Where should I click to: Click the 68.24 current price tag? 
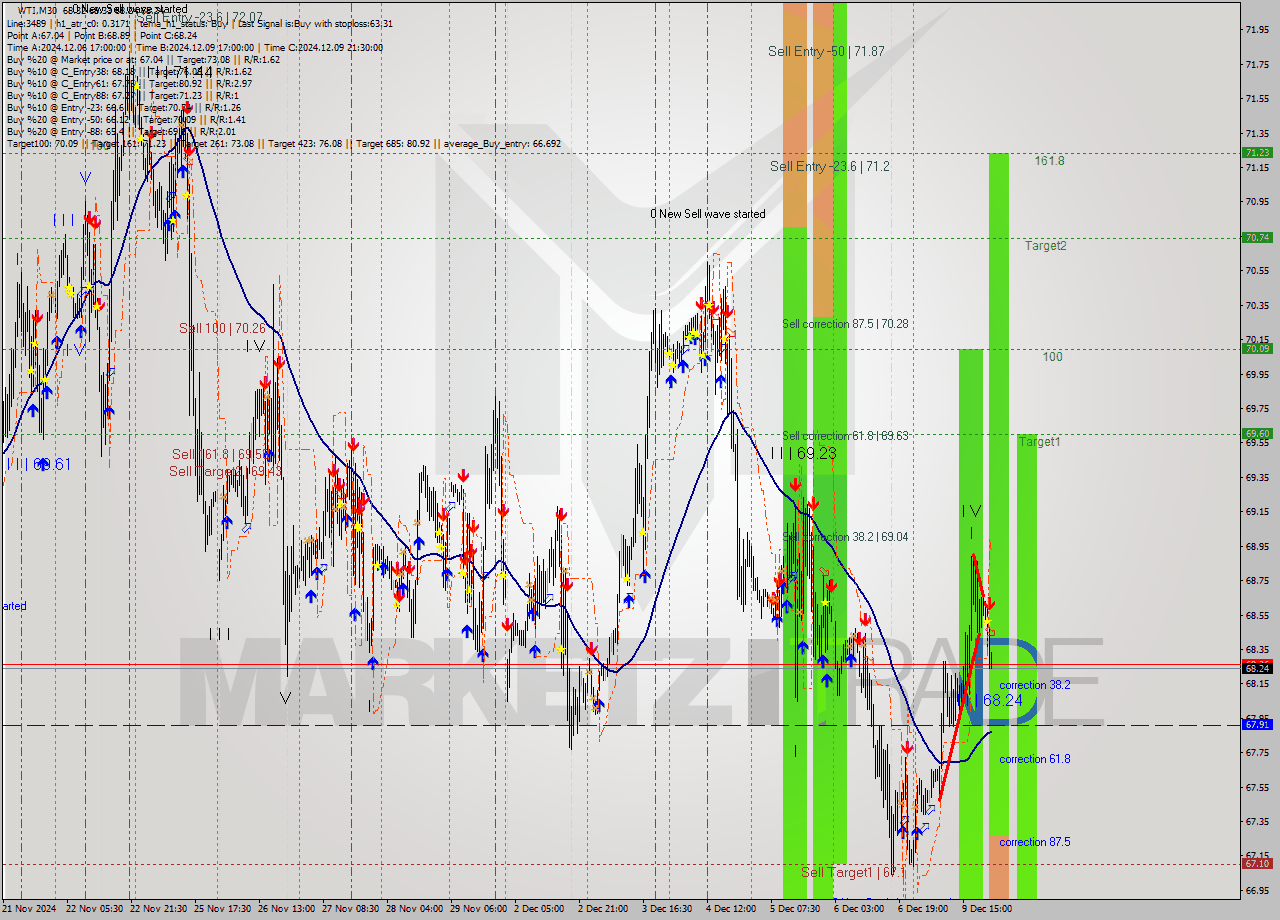(1257, 668)
